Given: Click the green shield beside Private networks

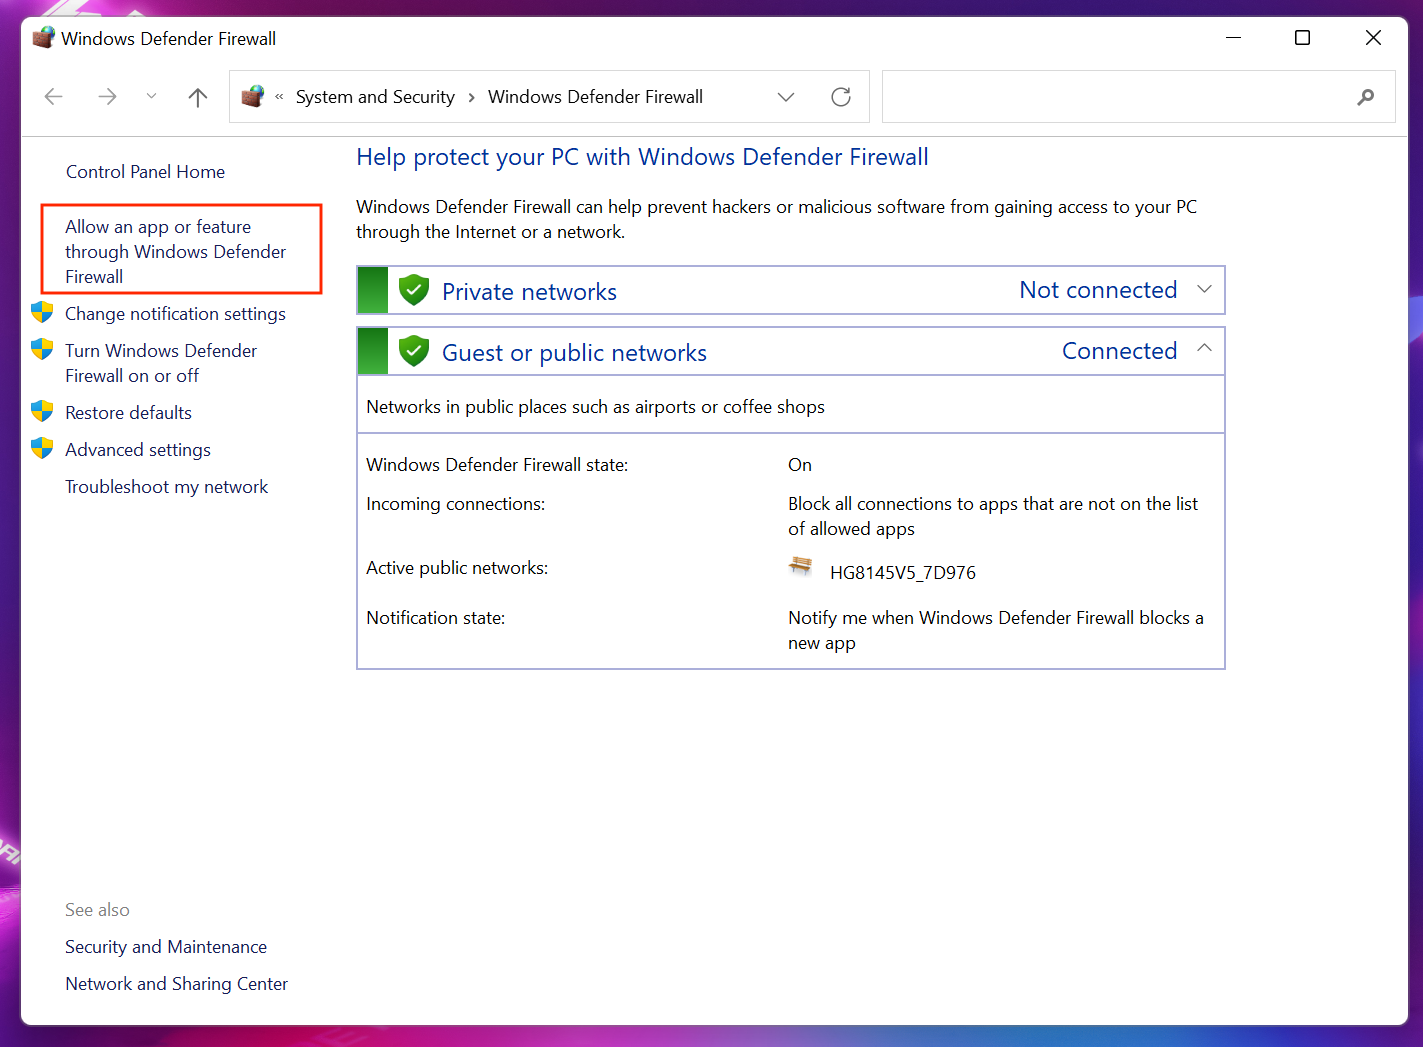Looking at the screenshot, I should point(413,291).
